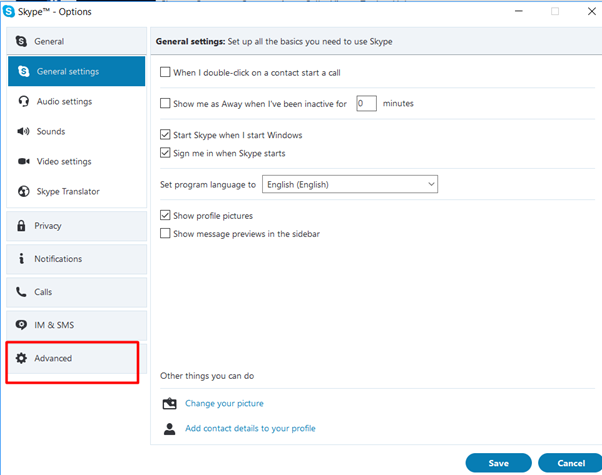Minimize the Skype Options window
The image size is (602, 475).
click(x=519, y=12)
